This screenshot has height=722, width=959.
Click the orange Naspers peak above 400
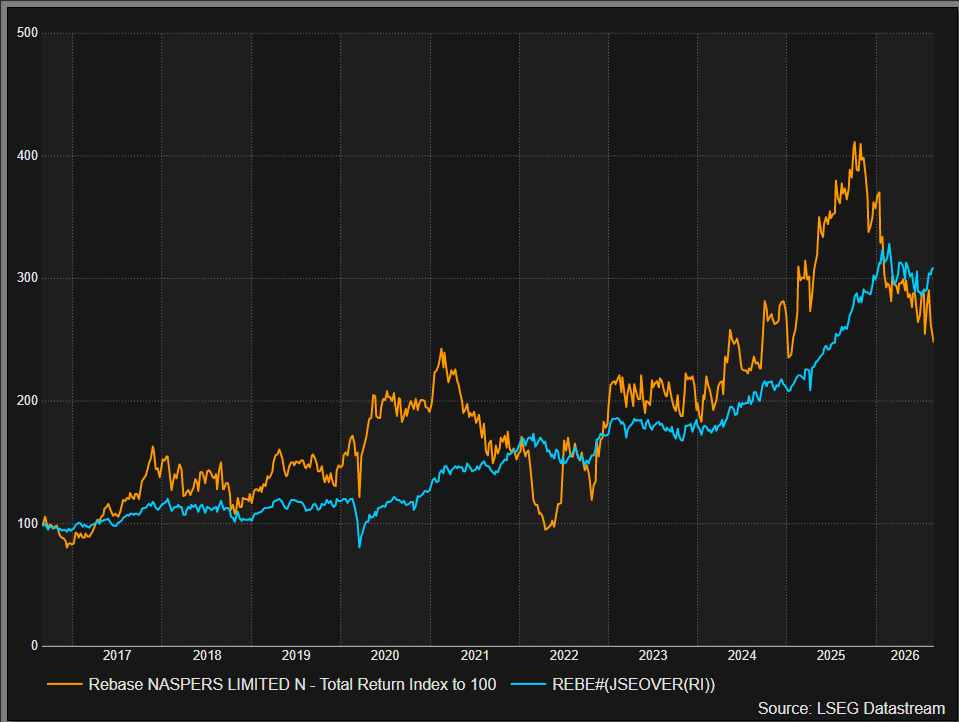(855, 143)
